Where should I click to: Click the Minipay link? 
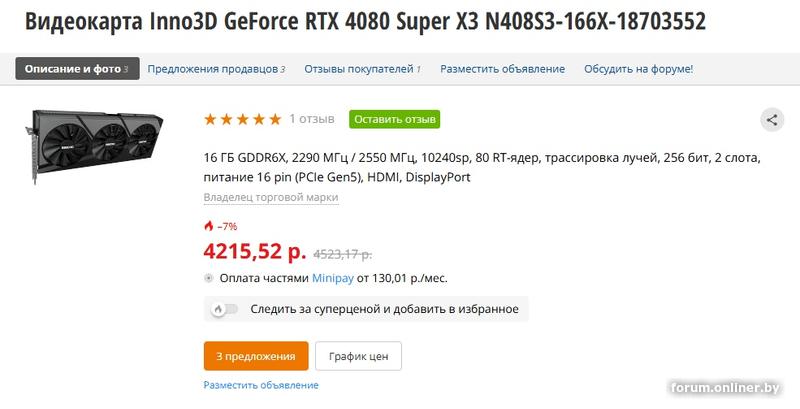tap(333, 278)
